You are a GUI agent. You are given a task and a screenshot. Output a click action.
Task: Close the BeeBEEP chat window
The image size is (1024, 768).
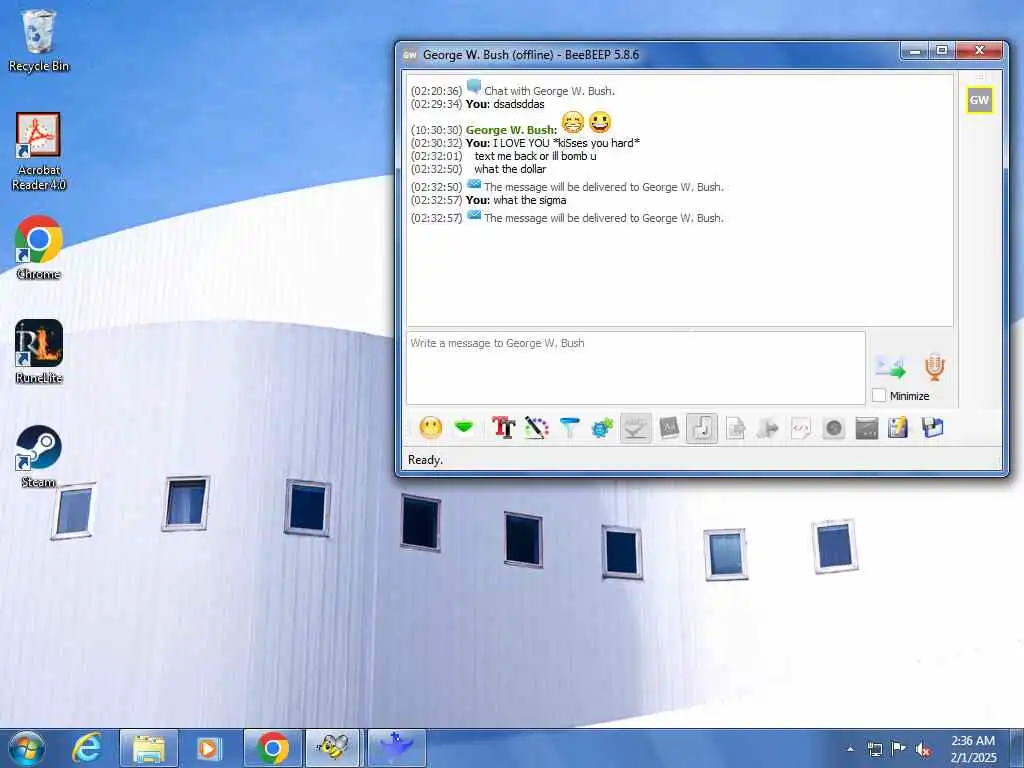[979, 50]
